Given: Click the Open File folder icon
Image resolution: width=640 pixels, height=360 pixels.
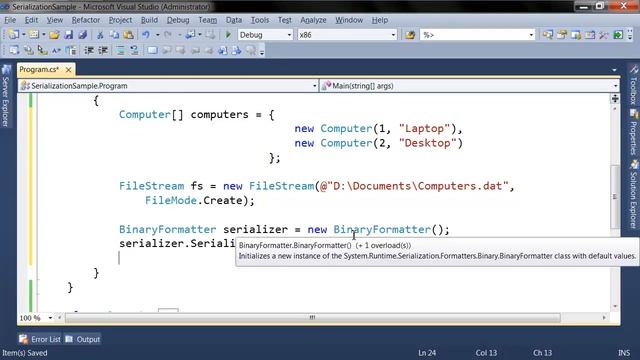Looking at the screenshot, I should coord(54,35).
